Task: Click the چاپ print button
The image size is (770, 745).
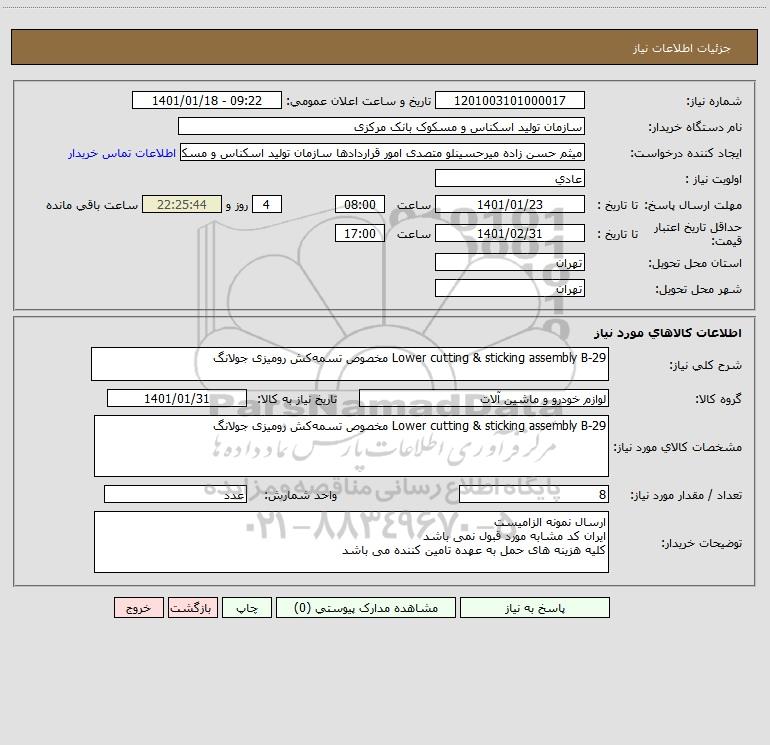Action: coord(247,607)
